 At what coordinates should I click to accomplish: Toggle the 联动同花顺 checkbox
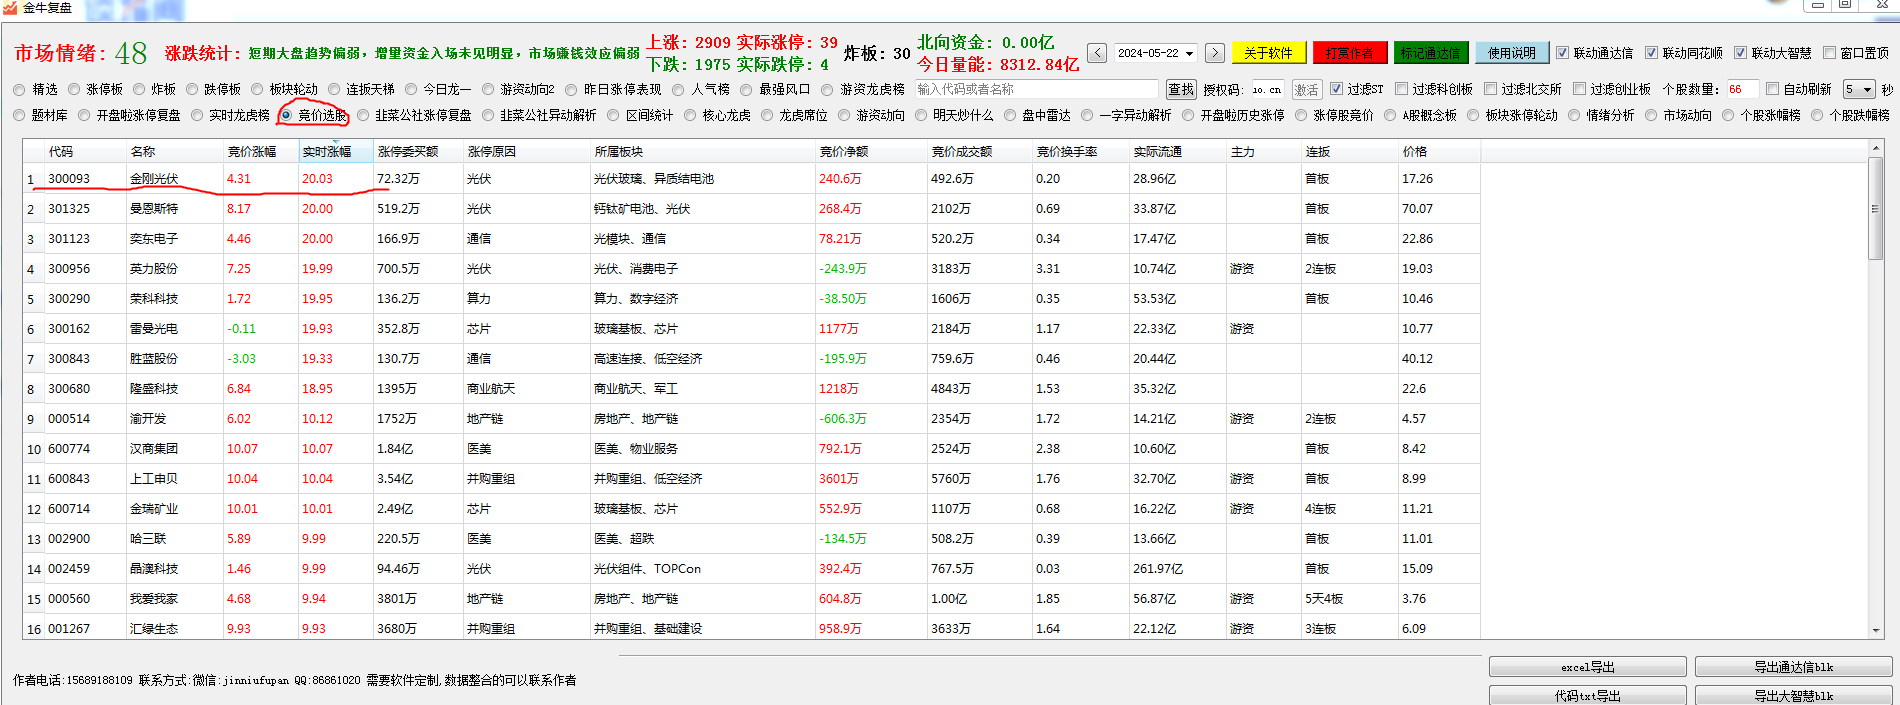[x=1651, y=53]
